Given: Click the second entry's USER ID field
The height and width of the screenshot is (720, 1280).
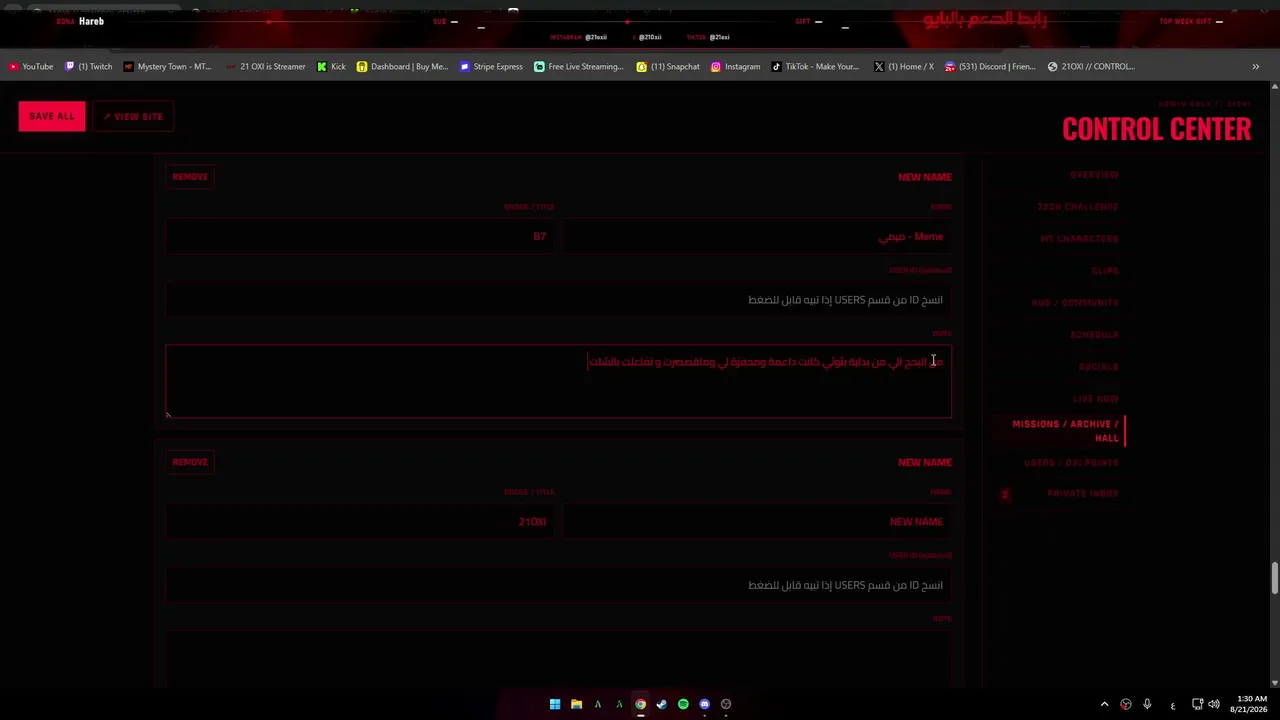Looking at the screenshot, I should coord(559,585).
